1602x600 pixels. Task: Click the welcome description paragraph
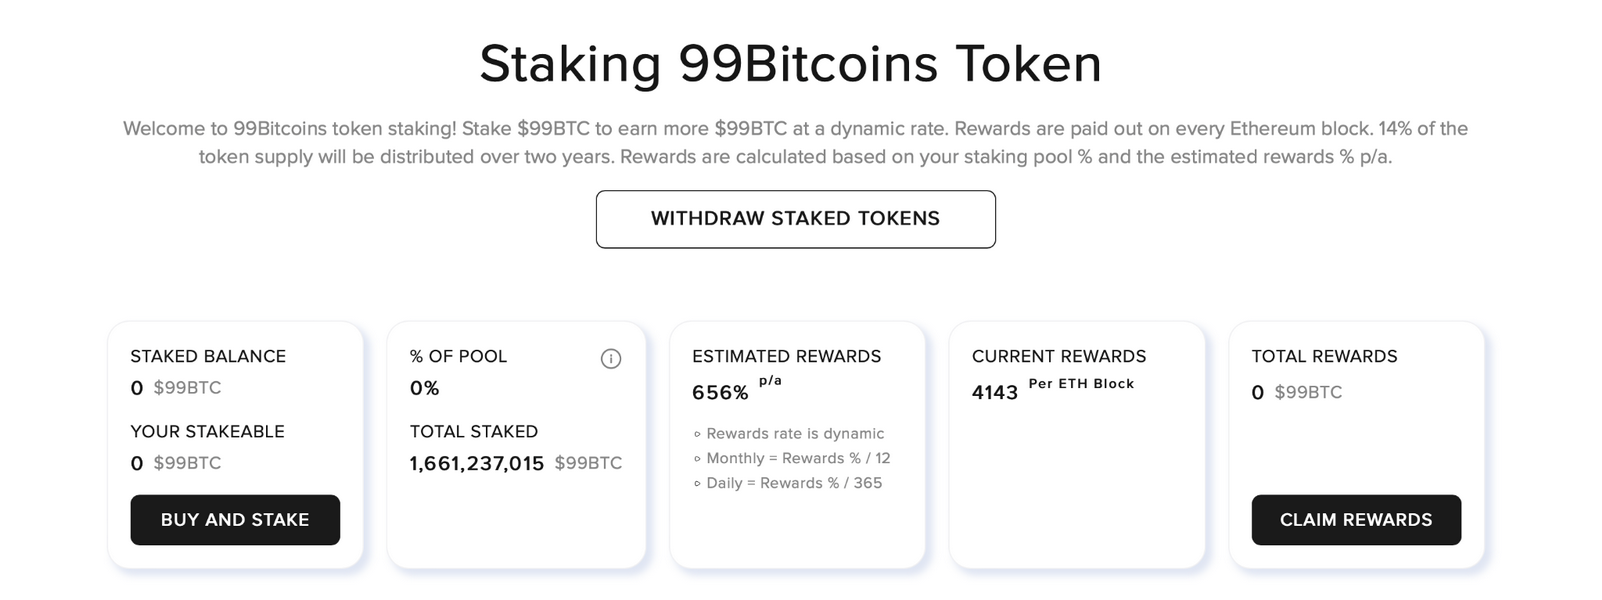(795, 143)
